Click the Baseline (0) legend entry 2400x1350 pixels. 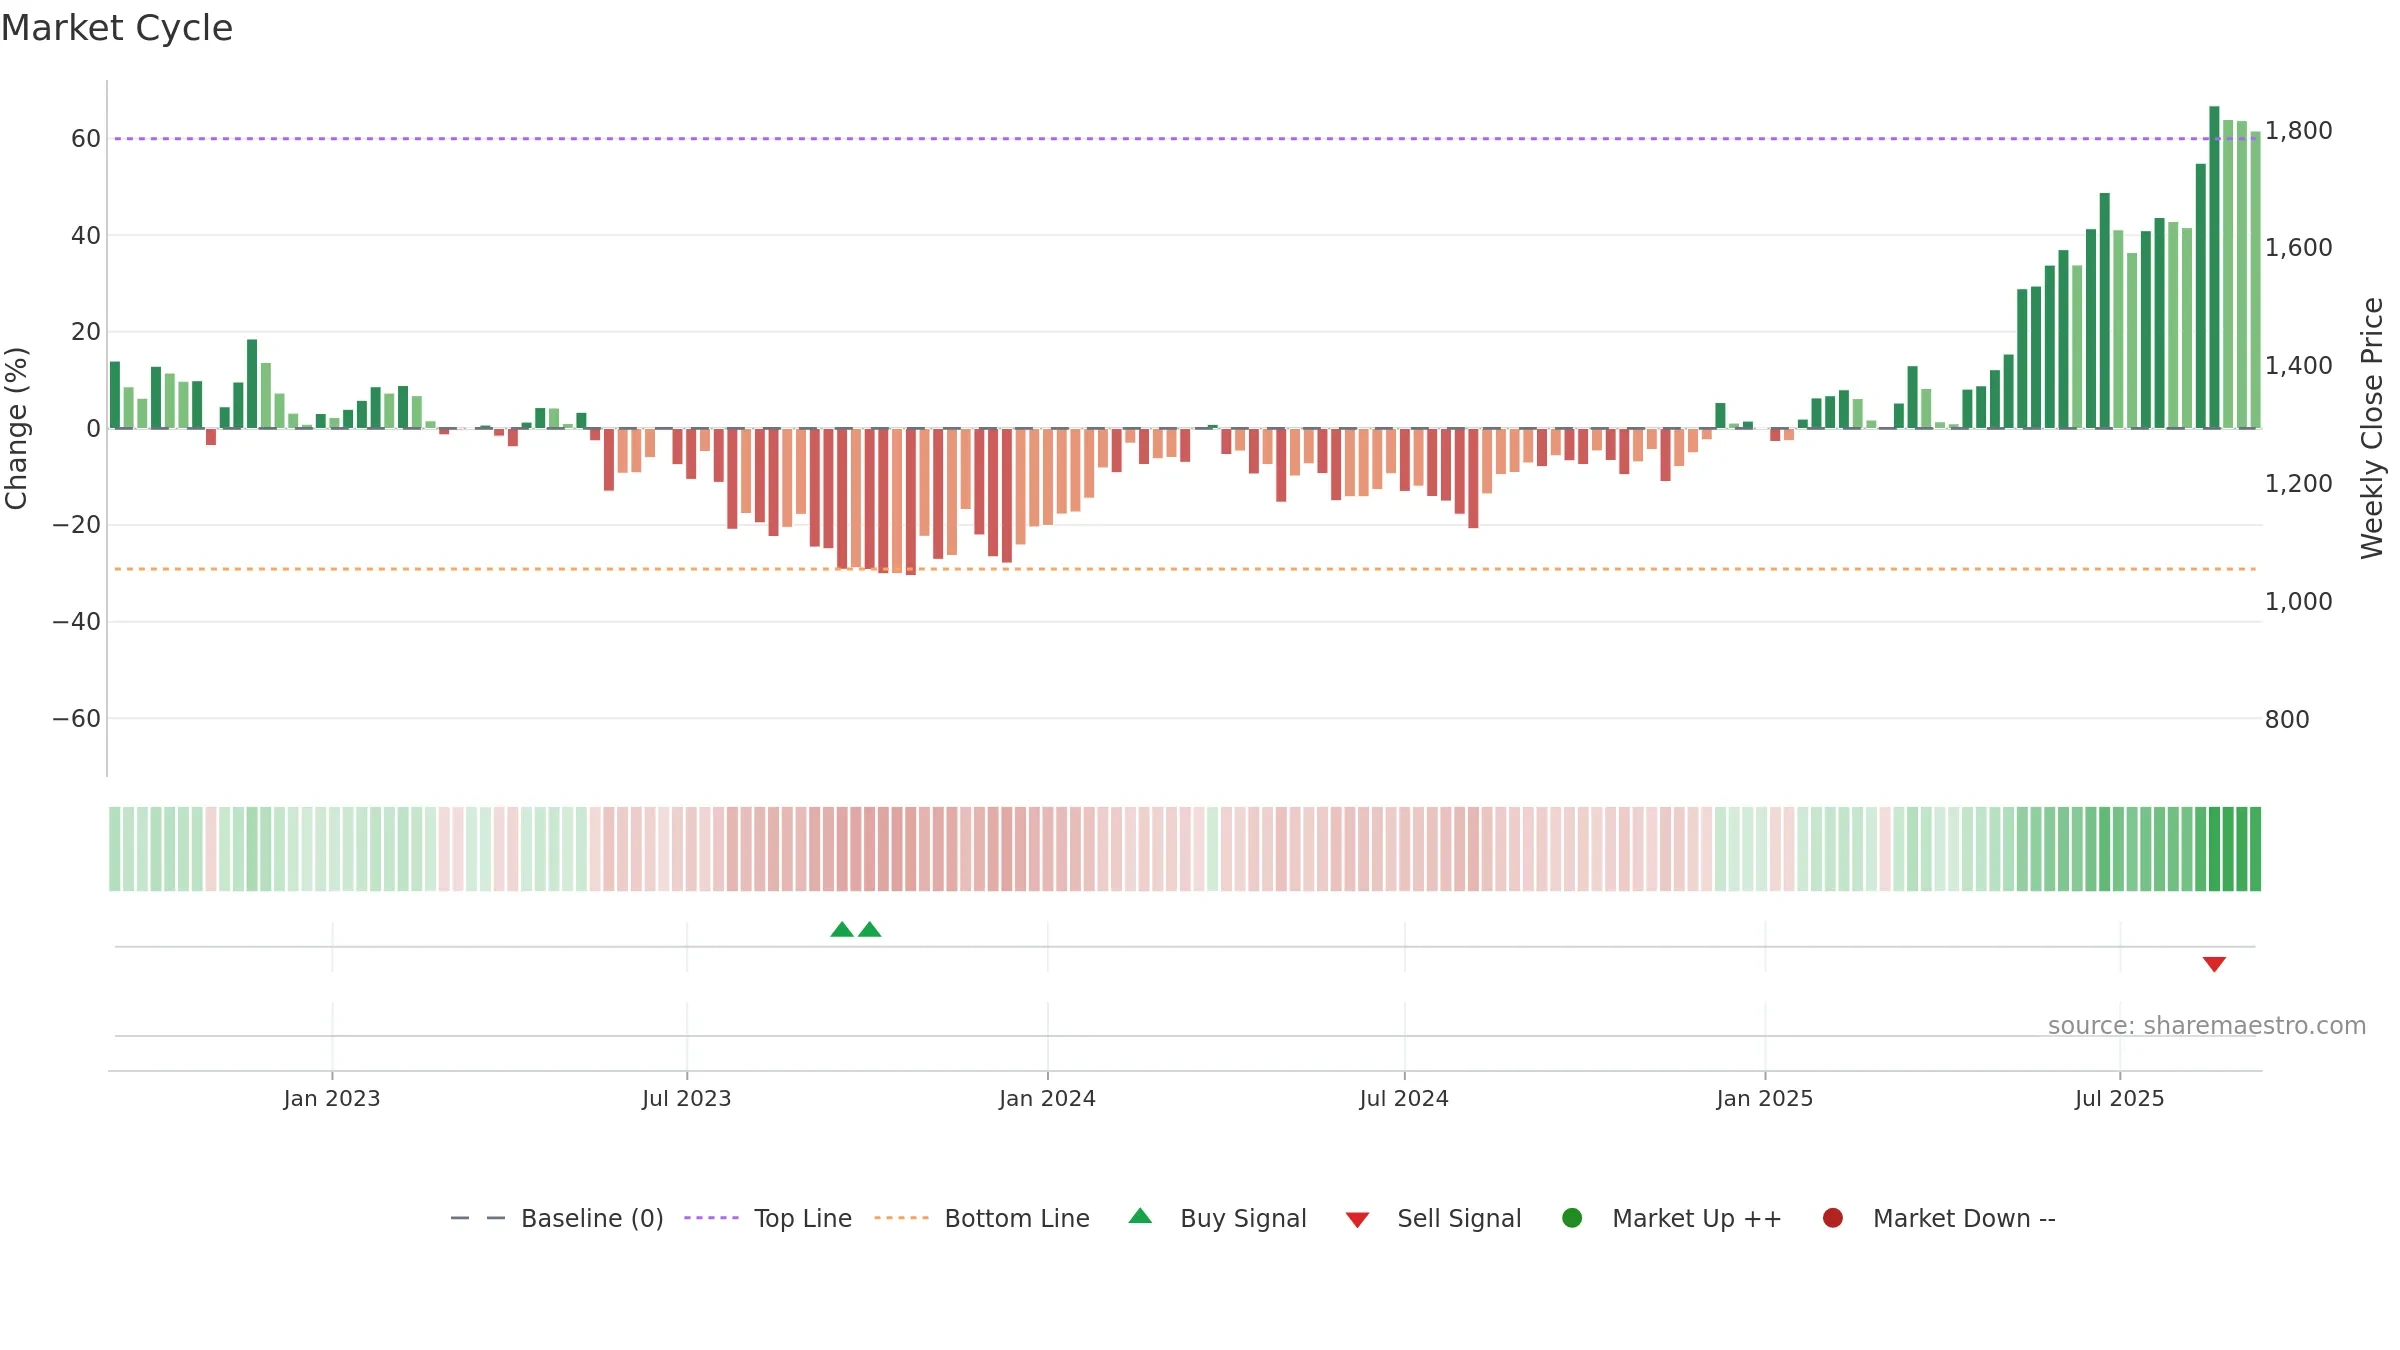tap(557, 1218)
